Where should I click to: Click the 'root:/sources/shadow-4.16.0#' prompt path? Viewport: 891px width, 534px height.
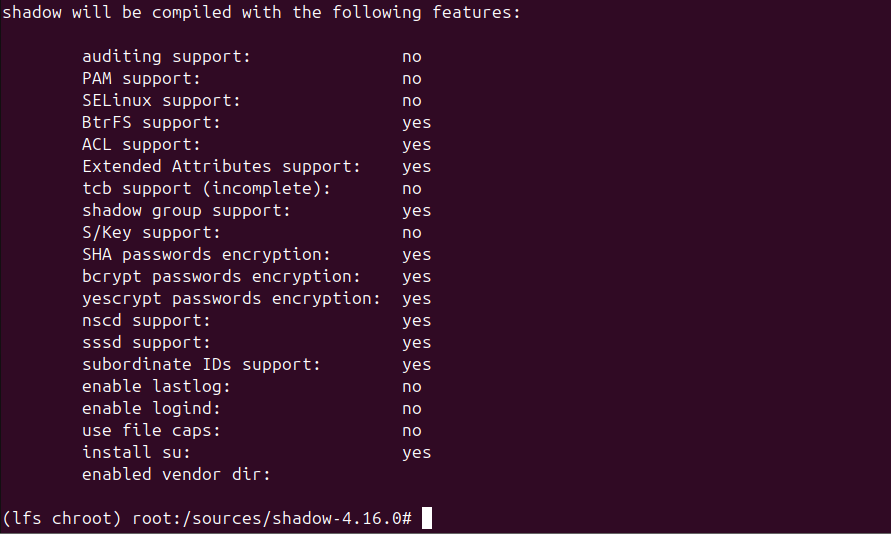click(272, 518)
